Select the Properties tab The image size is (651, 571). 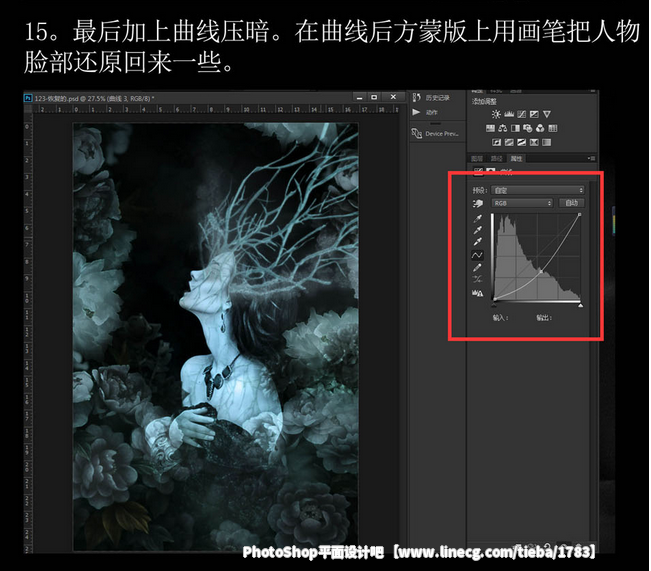[x=516, y=159]
